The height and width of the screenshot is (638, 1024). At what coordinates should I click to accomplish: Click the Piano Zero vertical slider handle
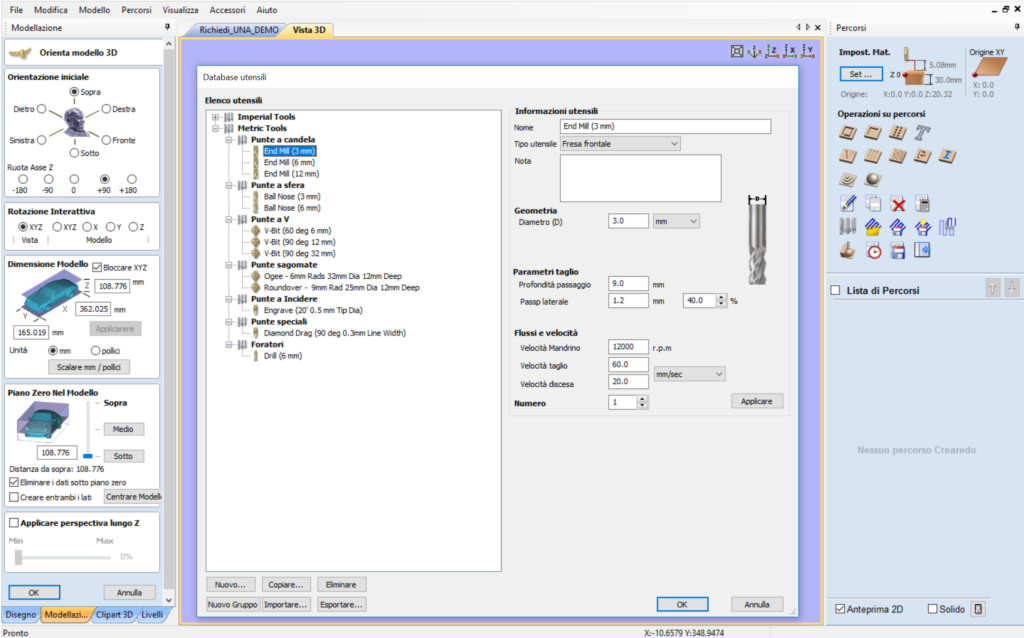point(88,454)
